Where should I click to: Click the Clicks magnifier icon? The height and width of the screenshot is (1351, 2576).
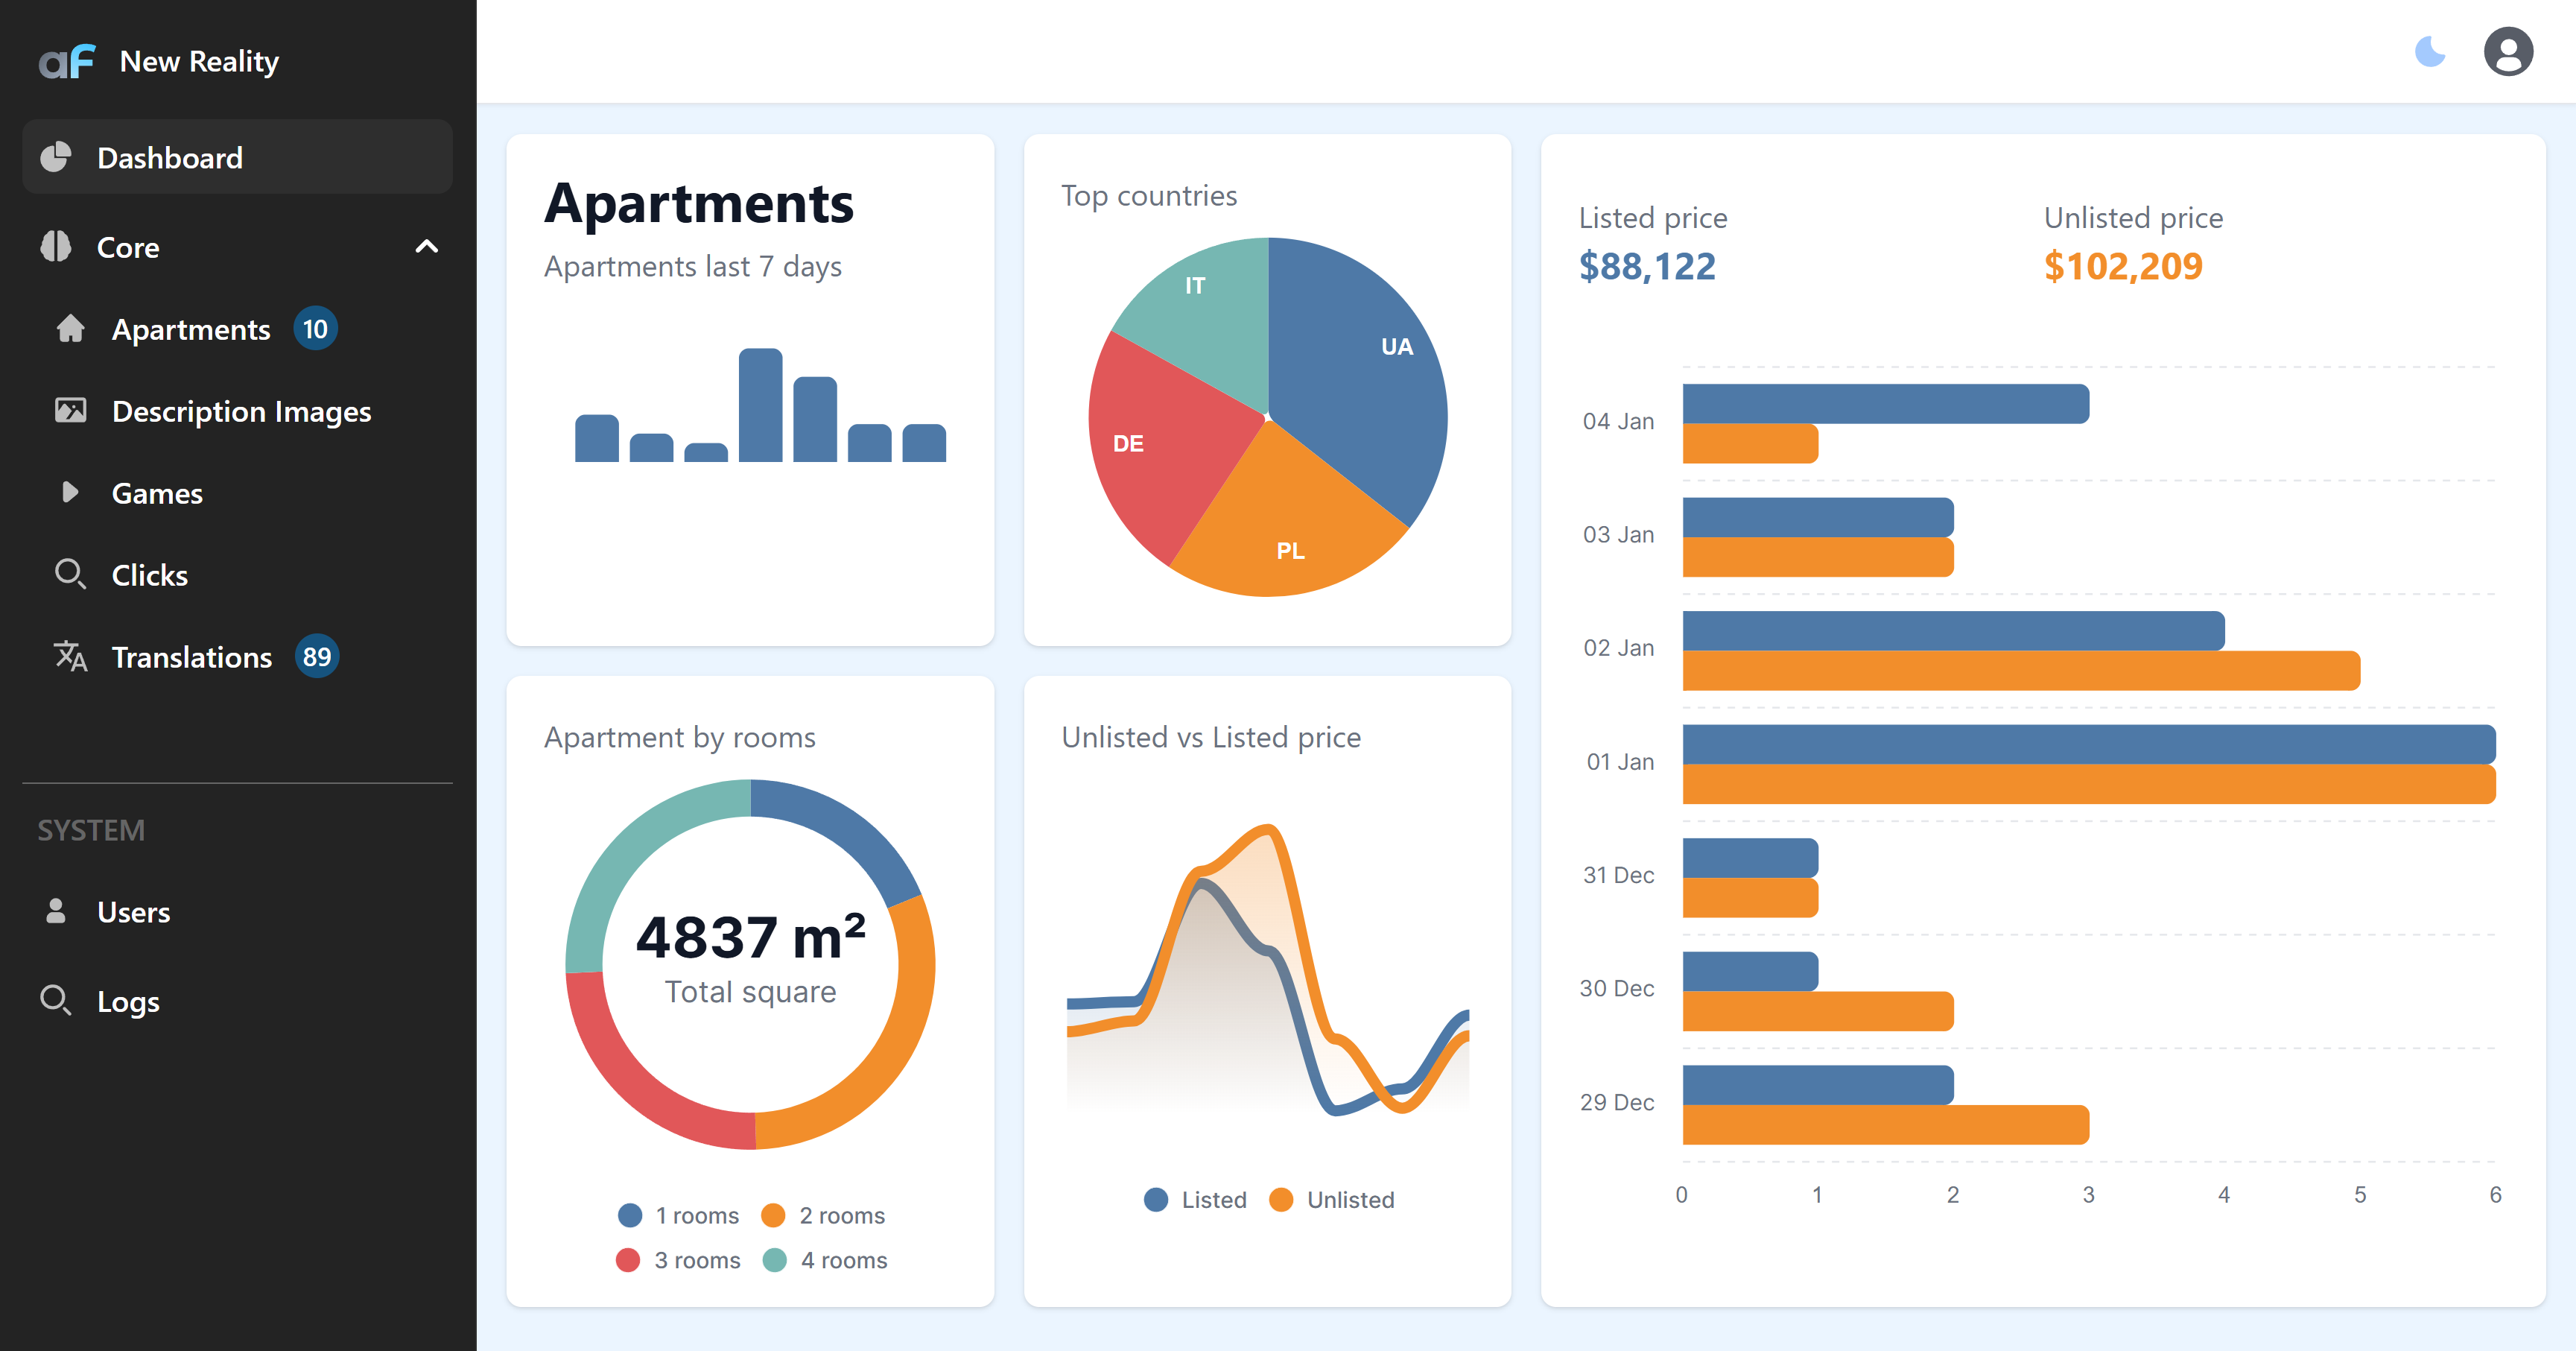coord(70,574)
